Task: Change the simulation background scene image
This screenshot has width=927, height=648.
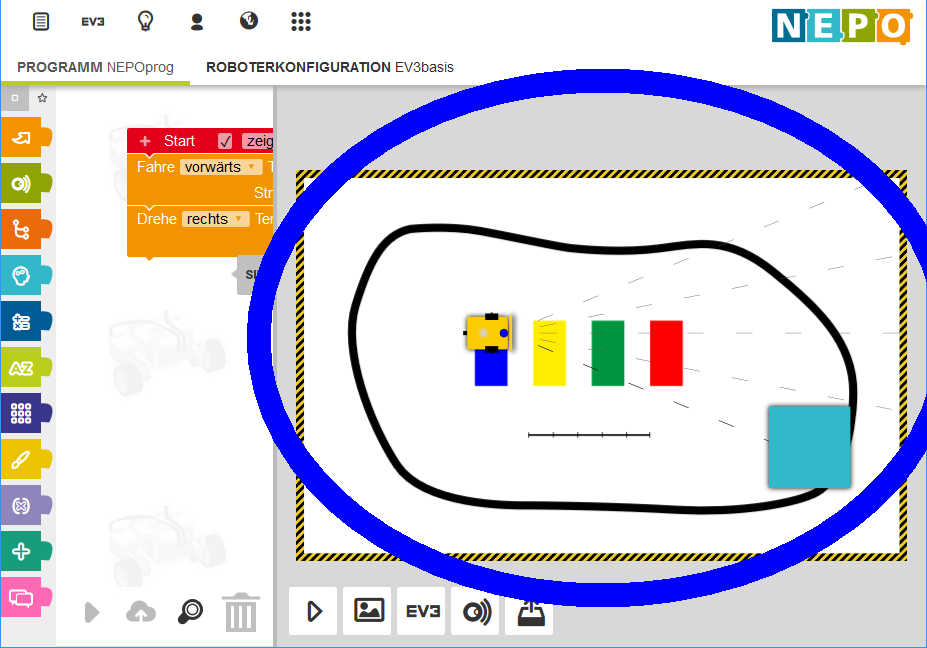Action: click(367, 611)
